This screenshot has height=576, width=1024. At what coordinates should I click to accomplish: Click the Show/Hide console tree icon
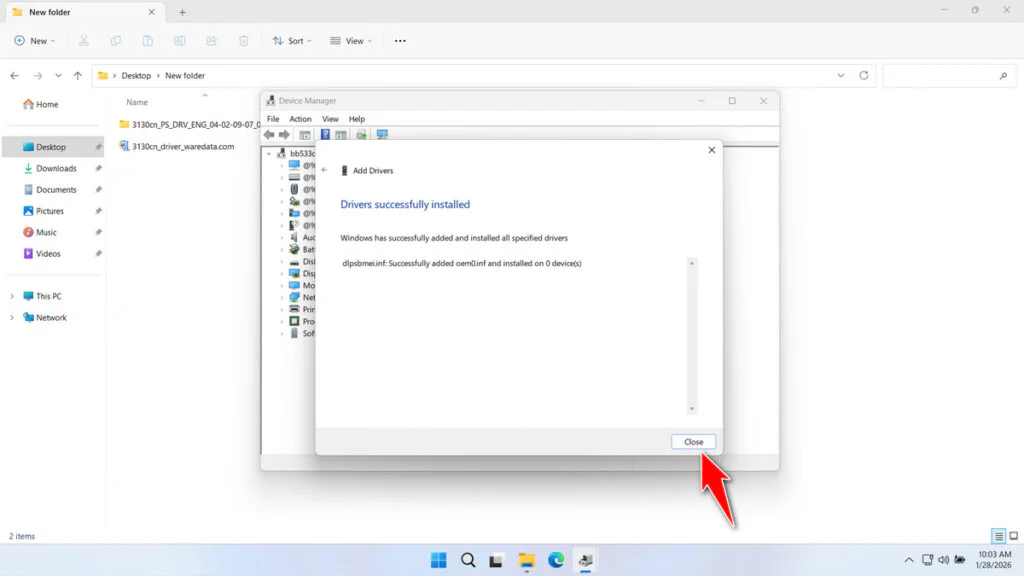click(304, 135)
